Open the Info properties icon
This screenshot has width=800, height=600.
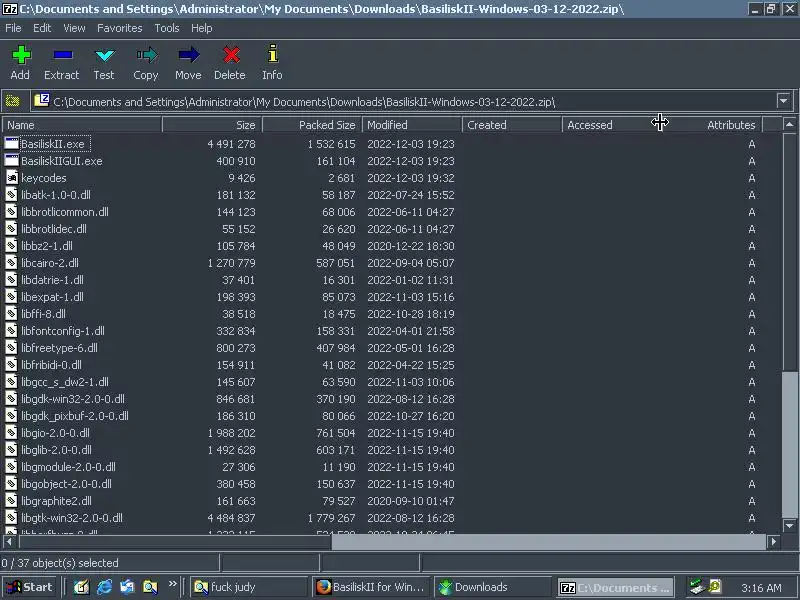click(273, 54)
